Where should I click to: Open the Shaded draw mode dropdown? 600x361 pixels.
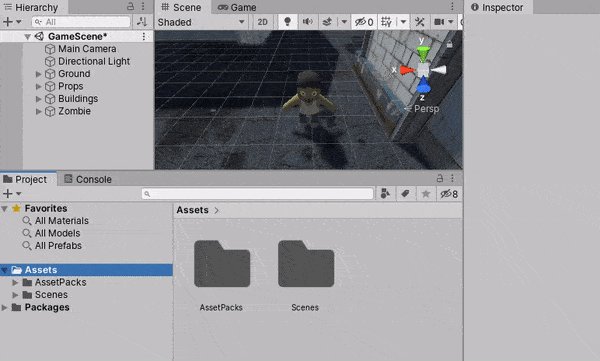click(x=201, y=22)
